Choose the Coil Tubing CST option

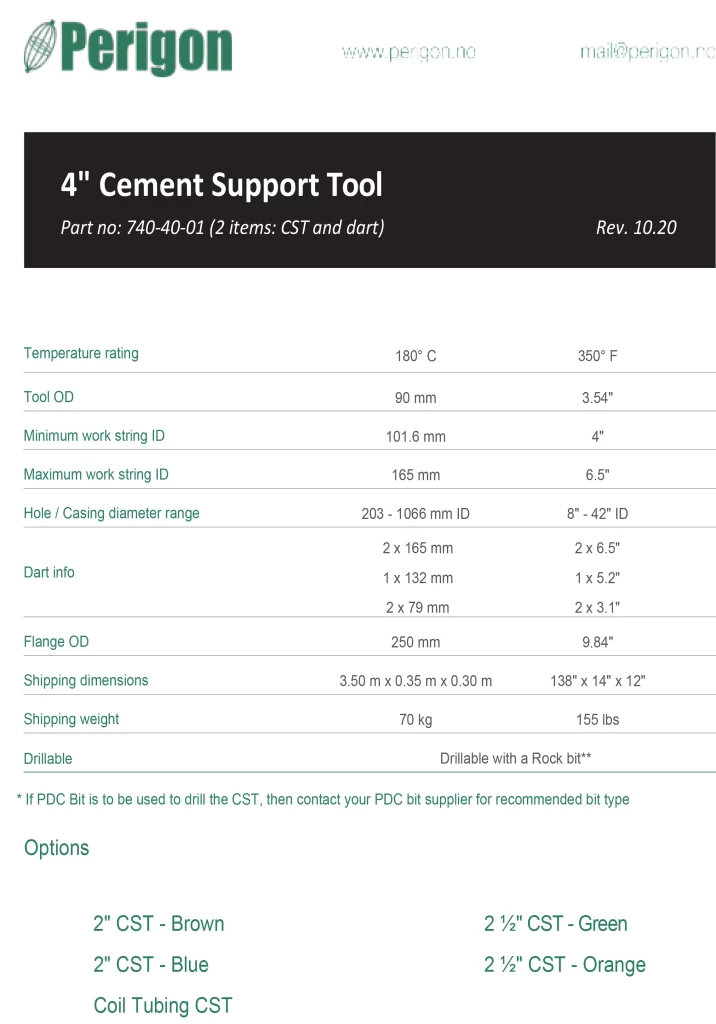tap(162, 1006)
